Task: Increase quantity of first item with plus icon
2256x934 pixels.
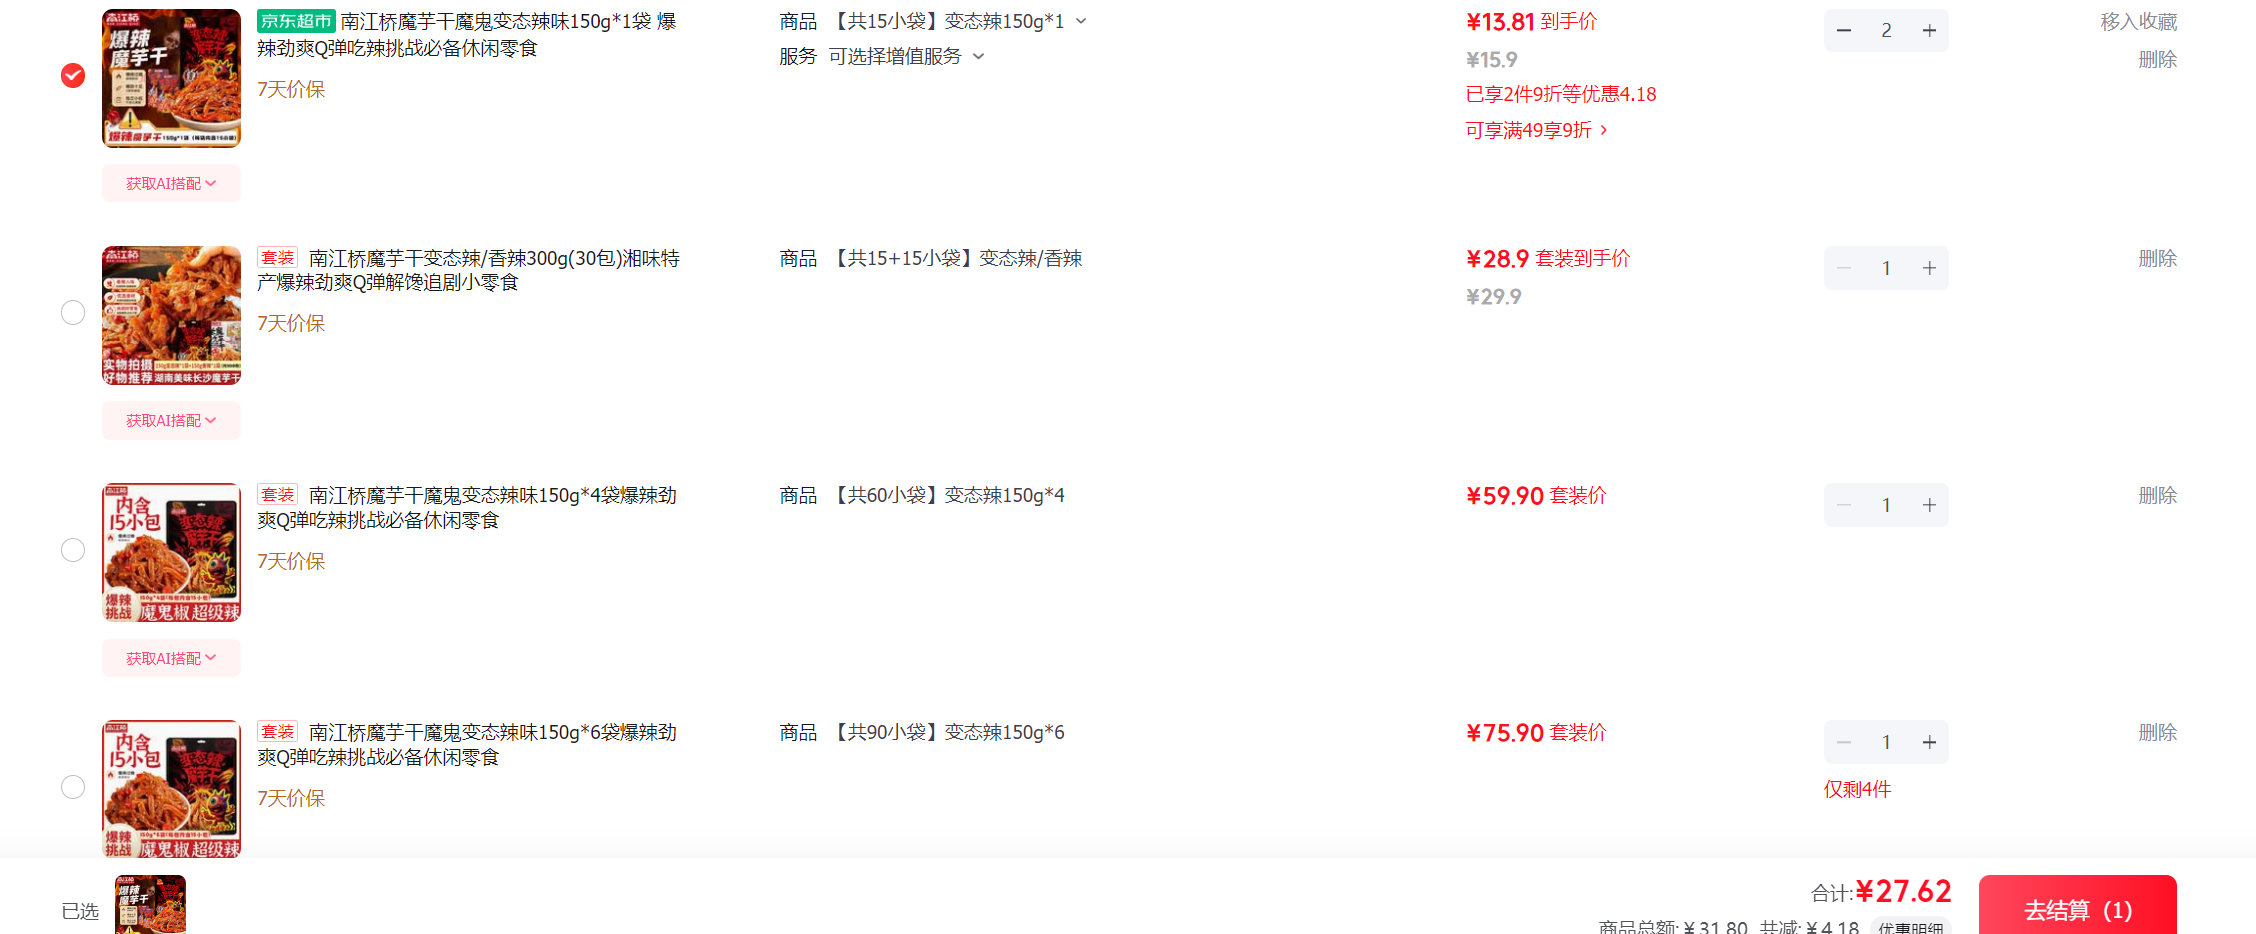Action: click(1929, 31)
